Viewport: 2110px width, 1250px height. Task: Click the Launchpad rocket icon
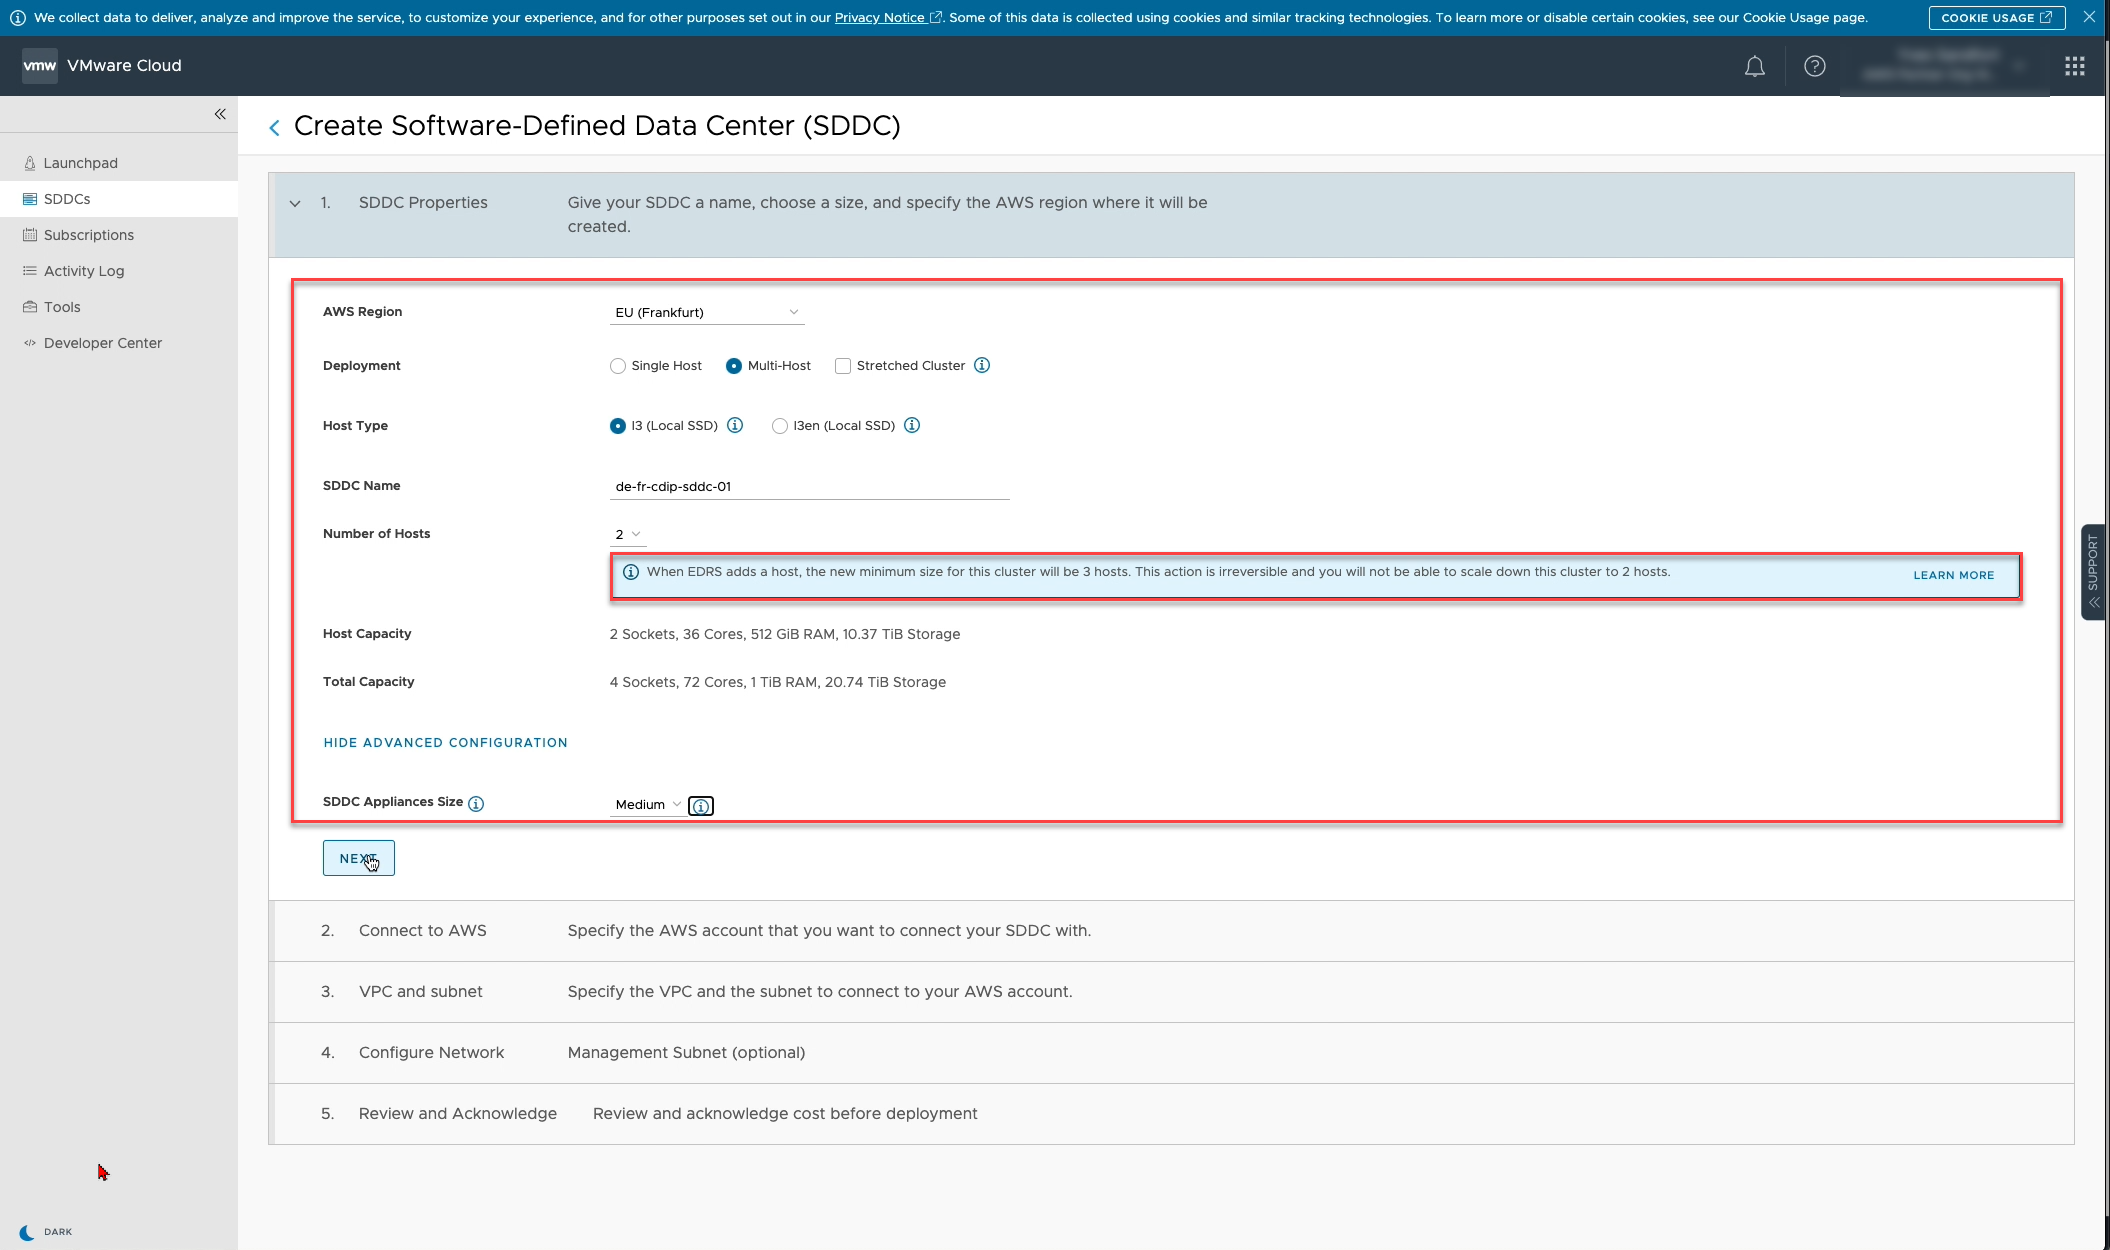30,163
